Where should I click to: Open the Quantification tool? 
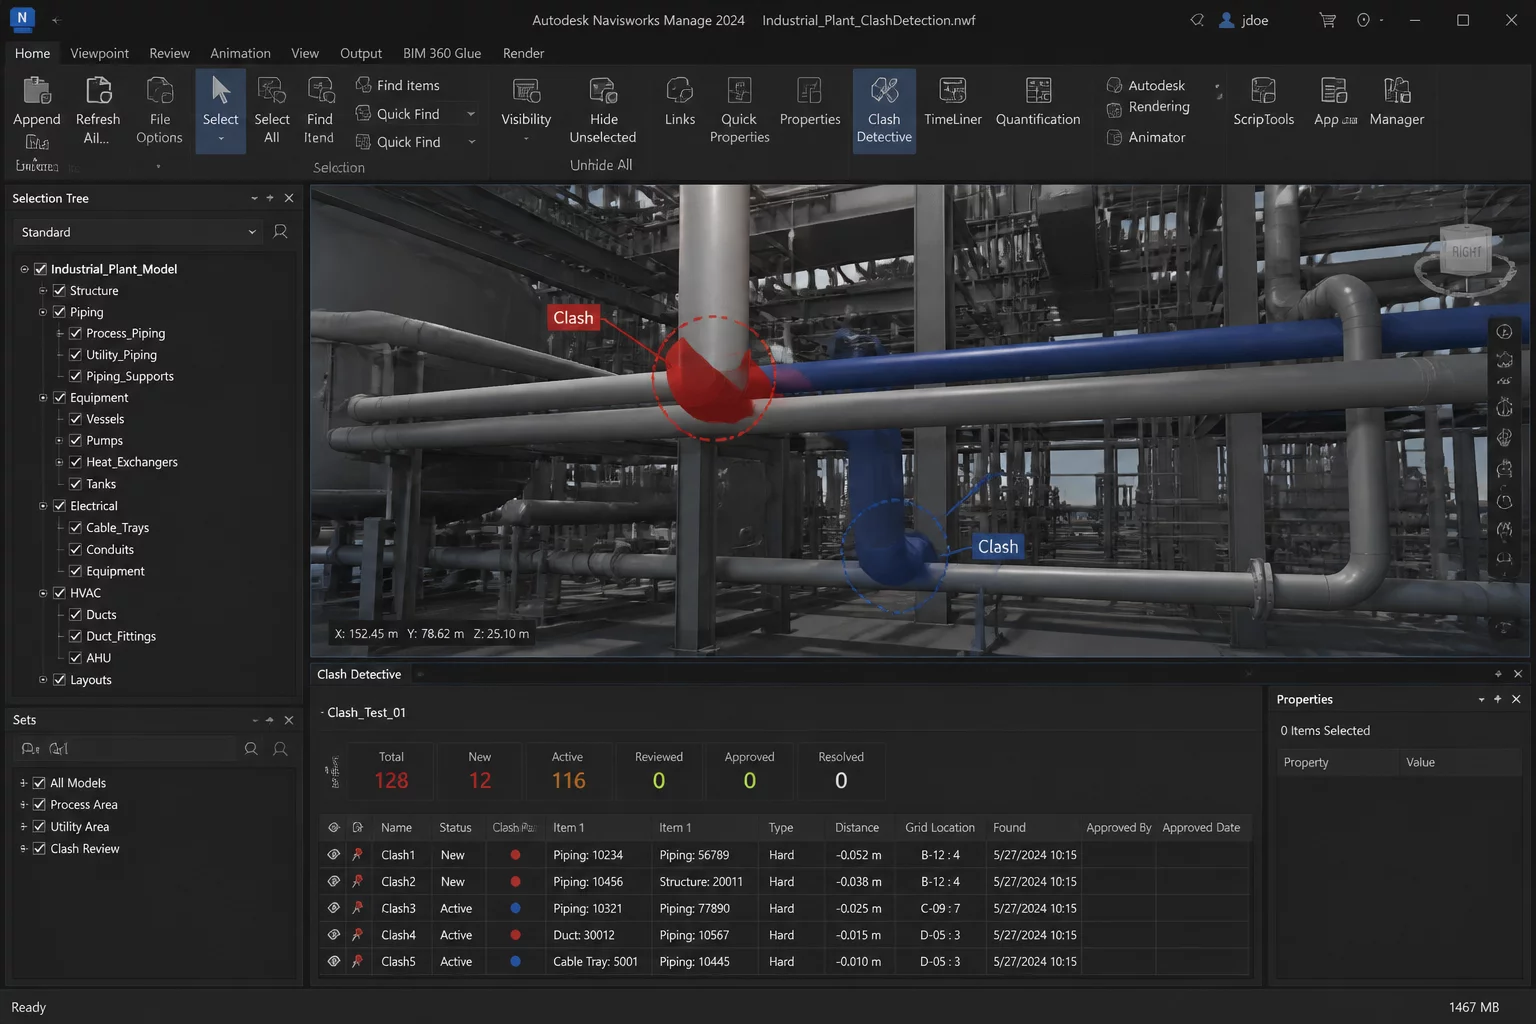[1038, 102]
